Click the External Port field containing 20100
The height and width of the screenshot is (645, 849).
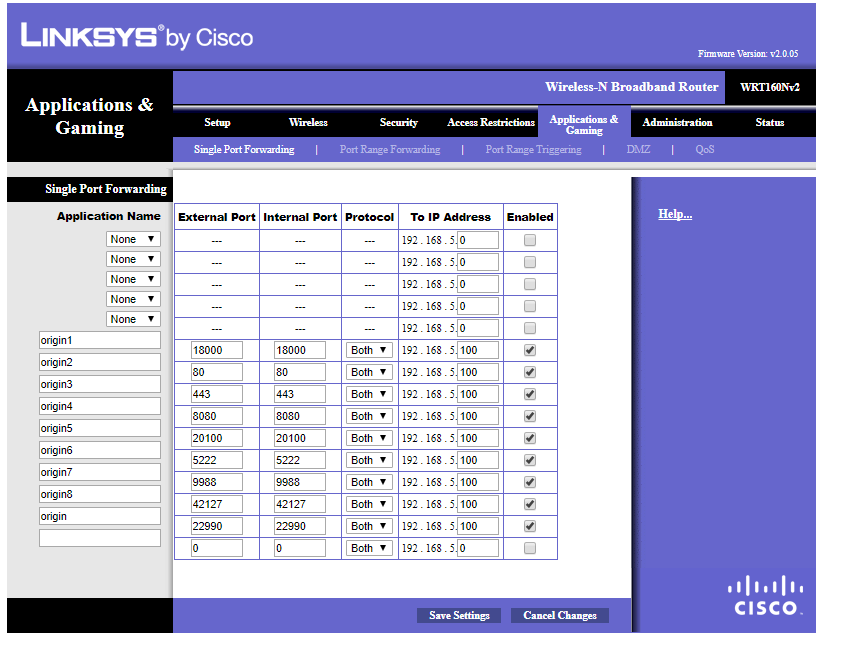click(x=216, y=438)
